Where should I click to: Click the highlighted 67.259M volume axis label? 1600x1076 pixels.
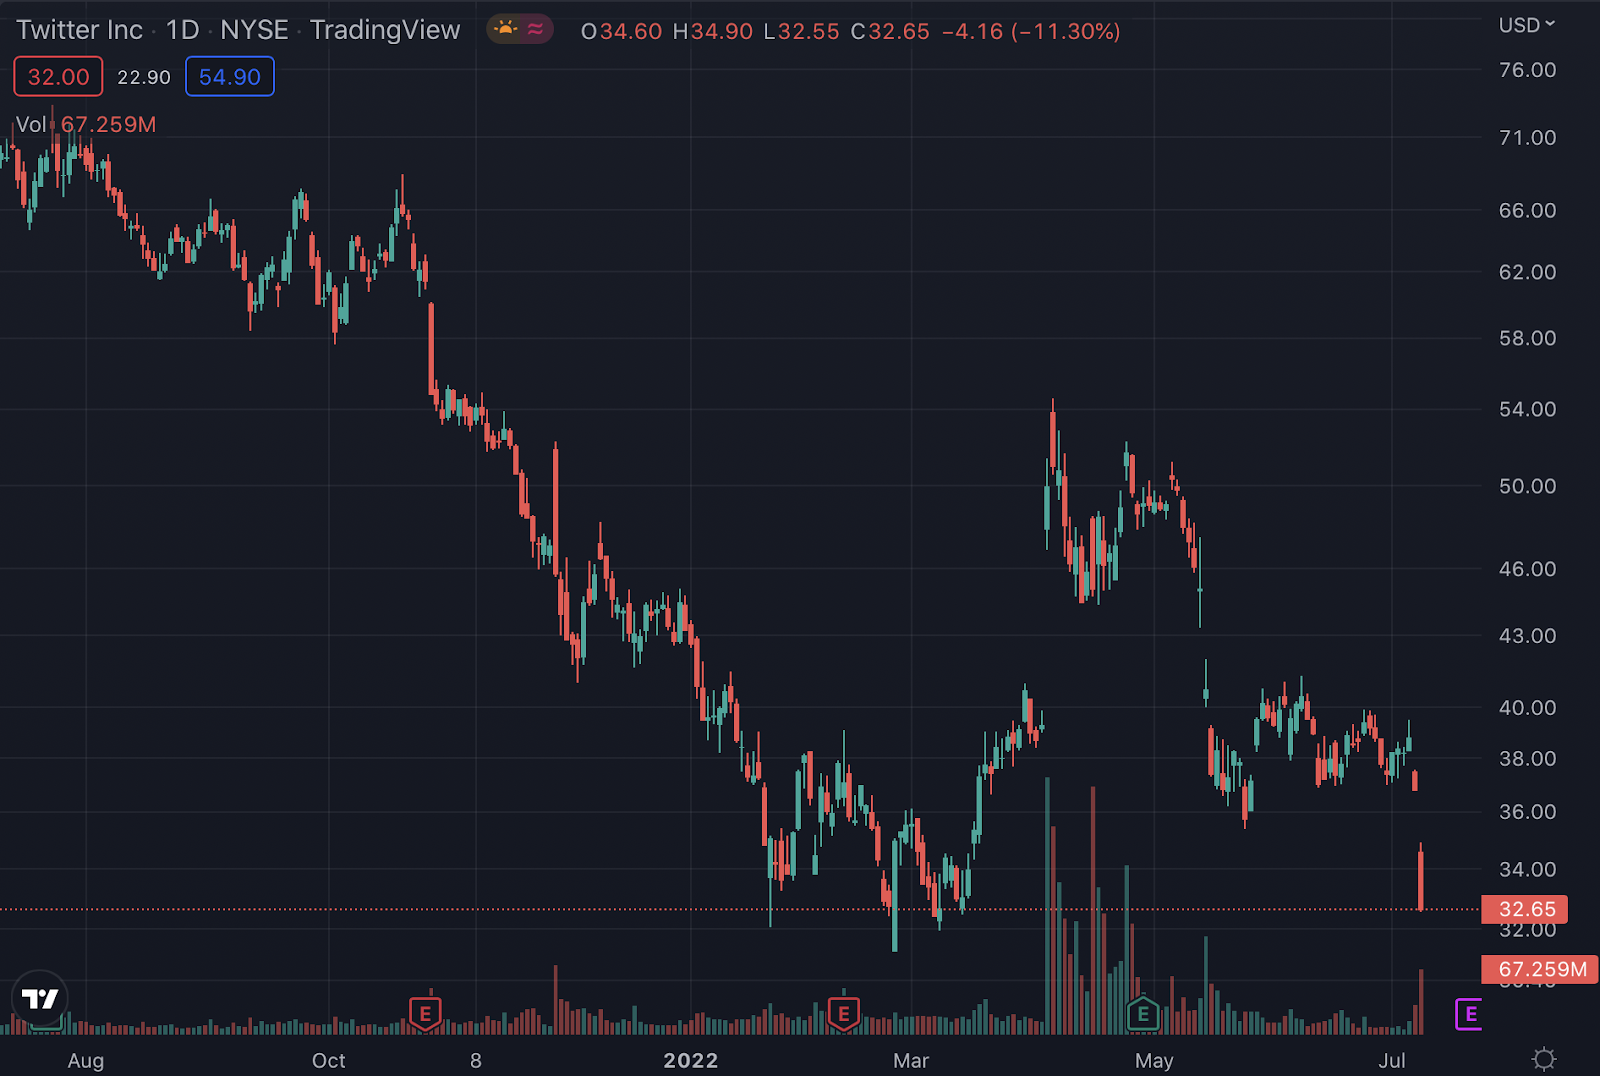tap(1540, 969)
